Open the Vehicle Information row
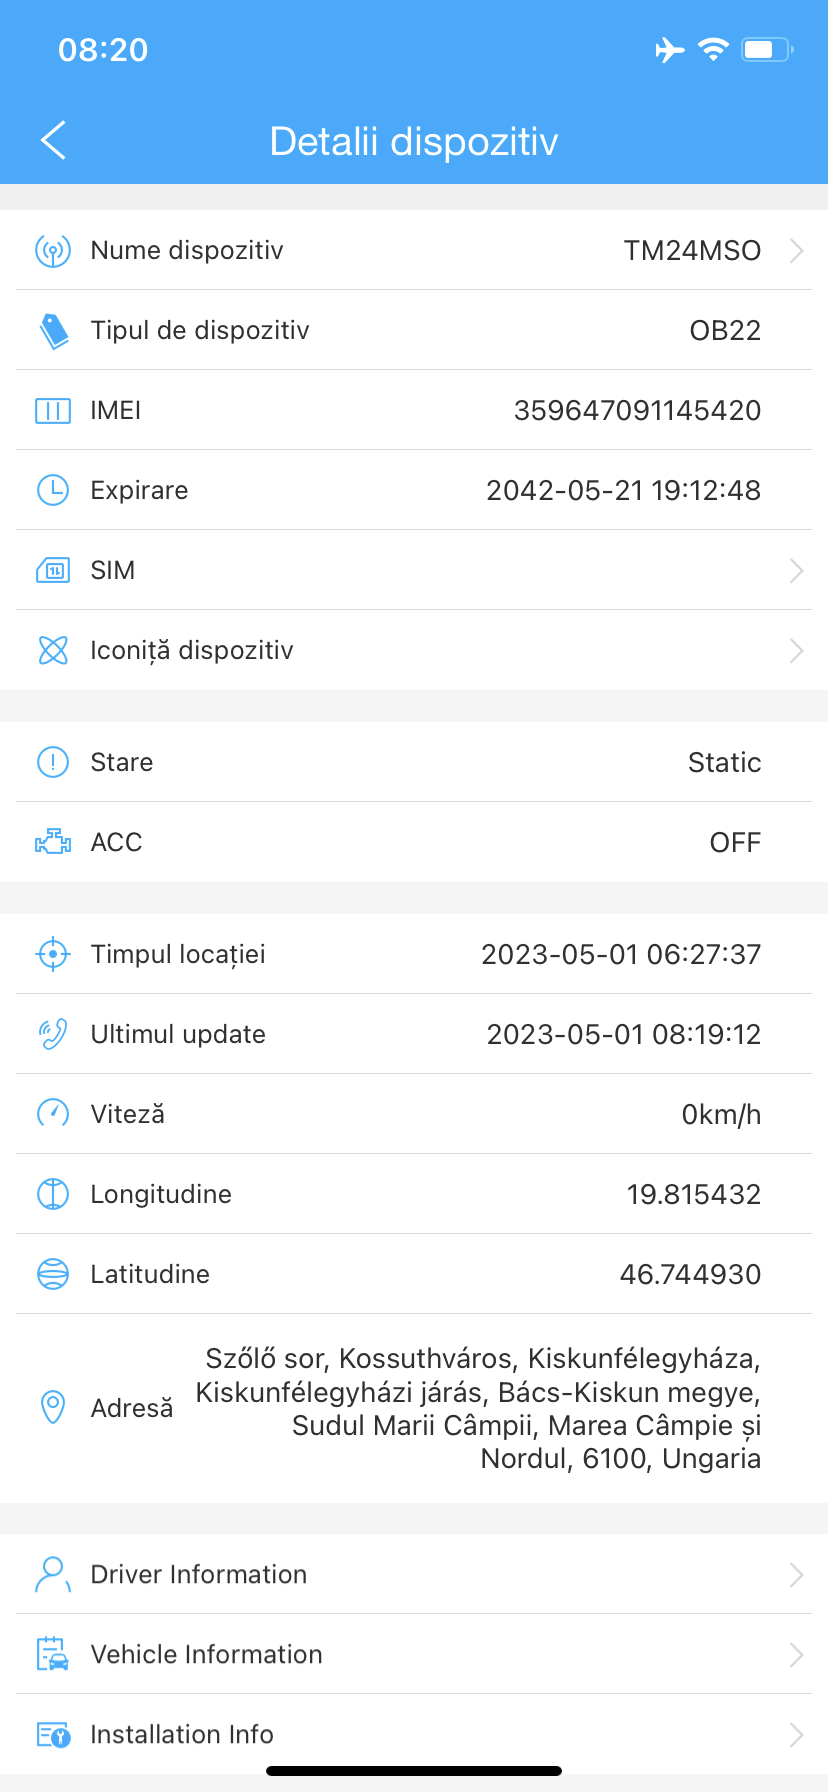 [x=414, y=1654]
